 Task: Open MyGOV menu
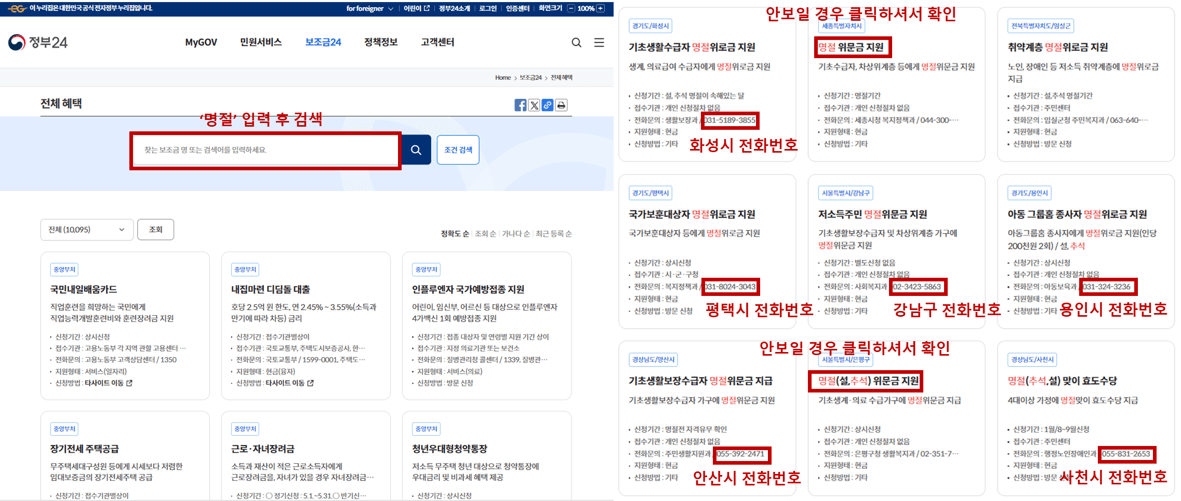201,43
